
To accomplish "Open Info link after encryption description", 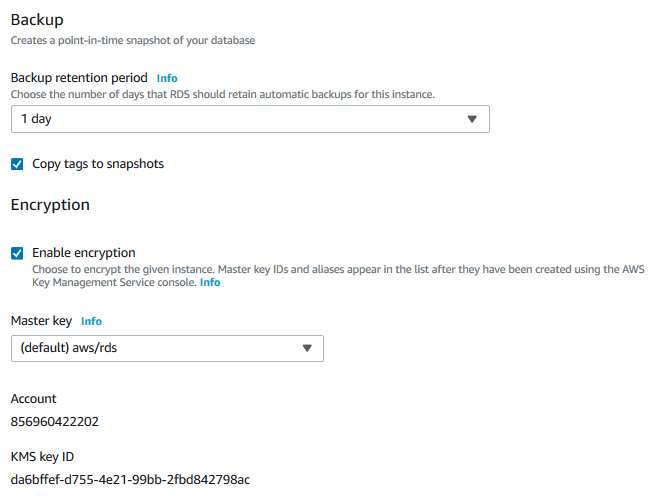I will (210, 283).
